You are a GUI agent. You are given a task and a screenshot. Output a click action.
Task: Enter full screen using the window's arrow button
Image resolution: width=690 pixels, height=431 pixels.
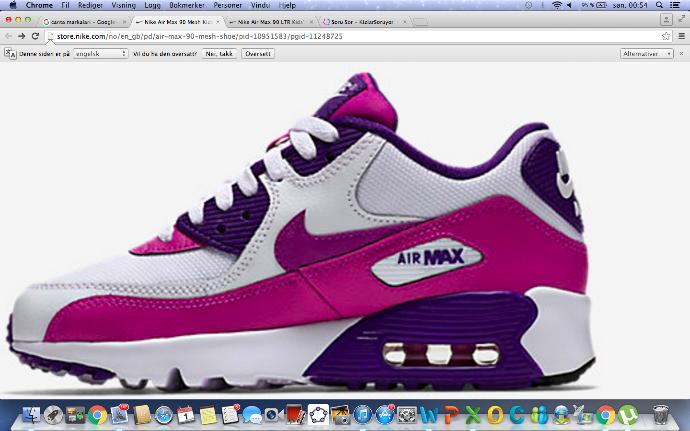(682, 19)
